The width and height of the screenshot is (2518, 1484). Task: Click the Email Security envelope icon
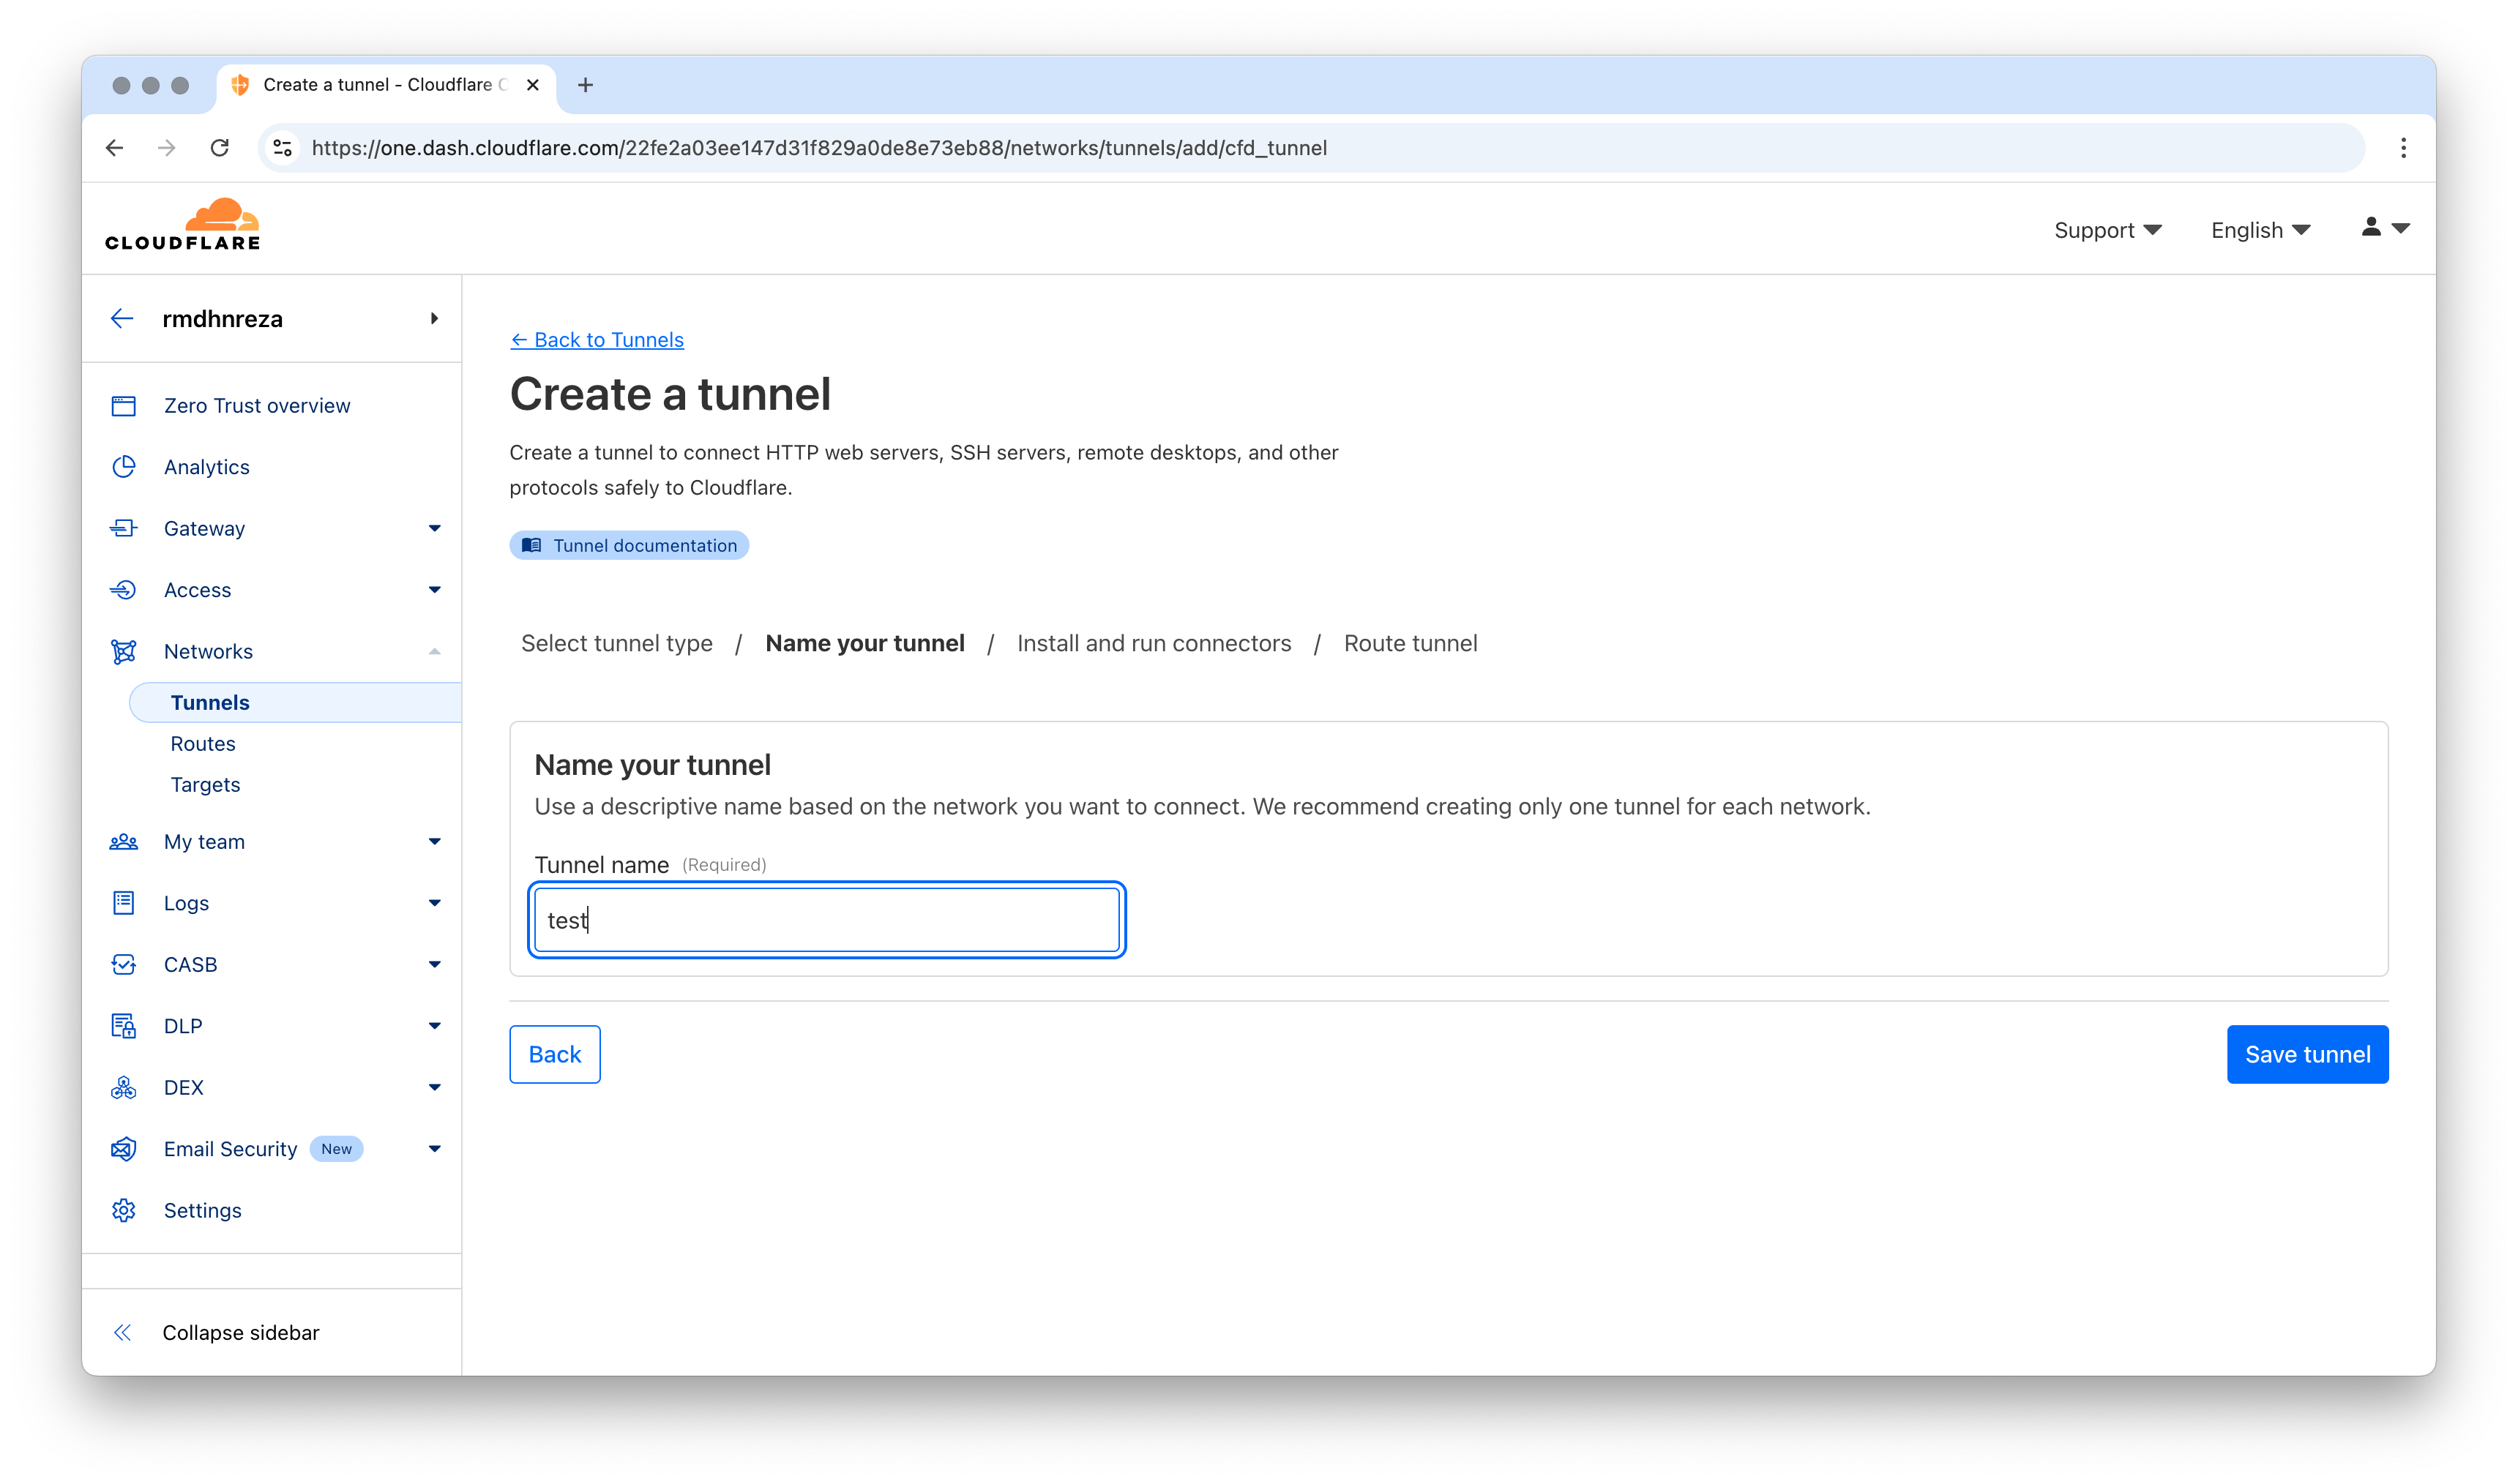pos(124,1149)
